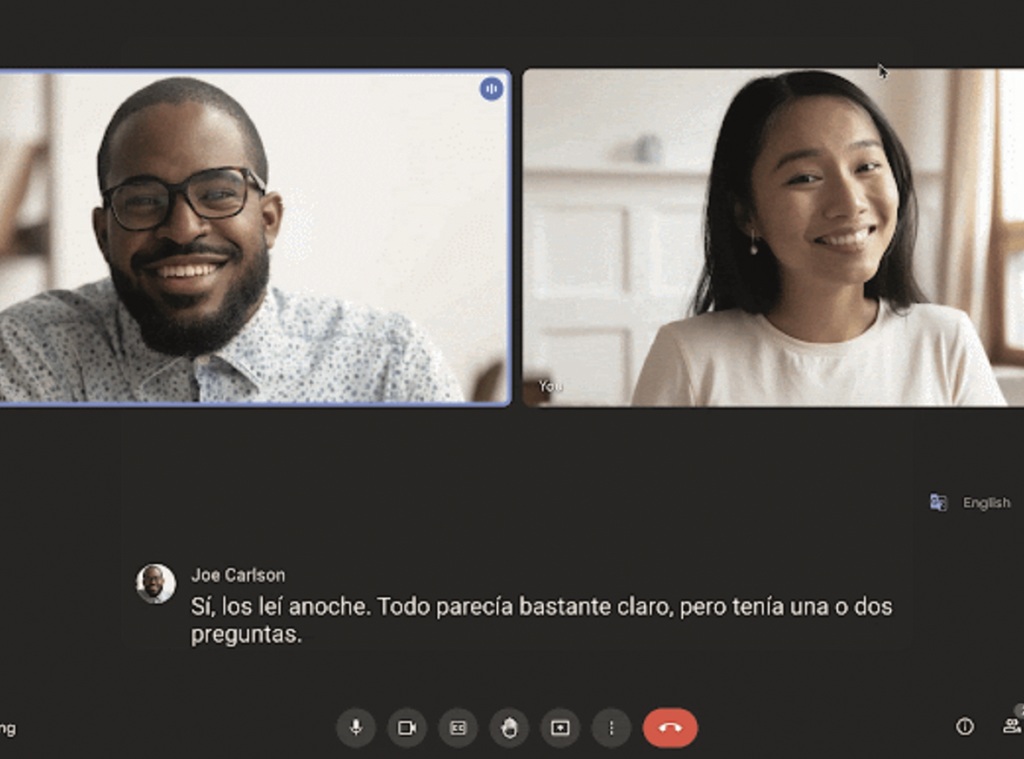Click the truncated meeting name at bottom-left

[x=8, y=729]
